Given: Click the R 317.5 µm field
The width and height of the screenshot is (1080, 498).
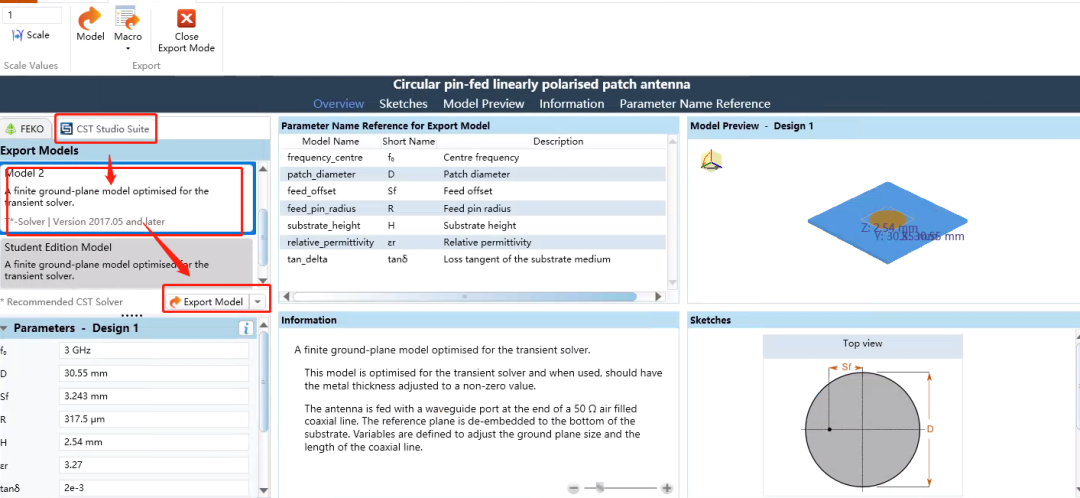Looking at the screenshot, I should pyautogui.click(x=154, y=419).
